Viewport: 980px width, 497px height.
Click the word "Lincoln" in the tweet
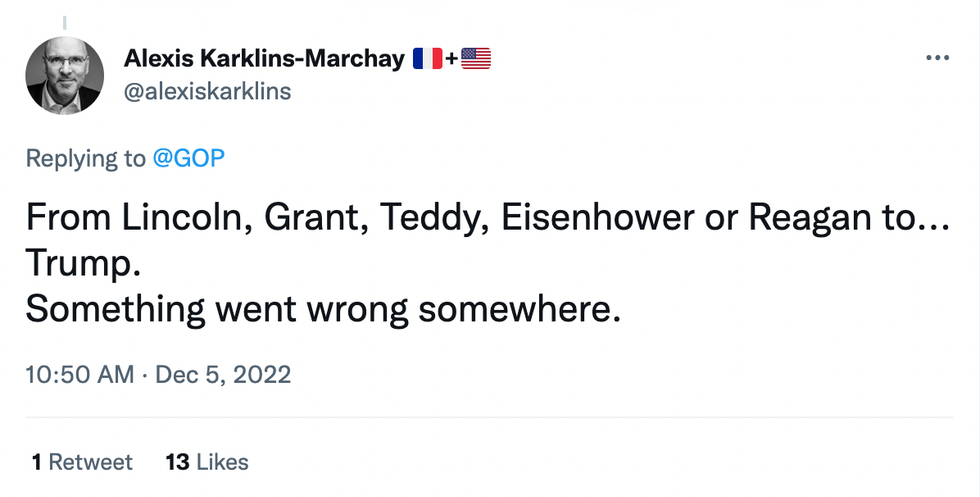click(184, 217)
